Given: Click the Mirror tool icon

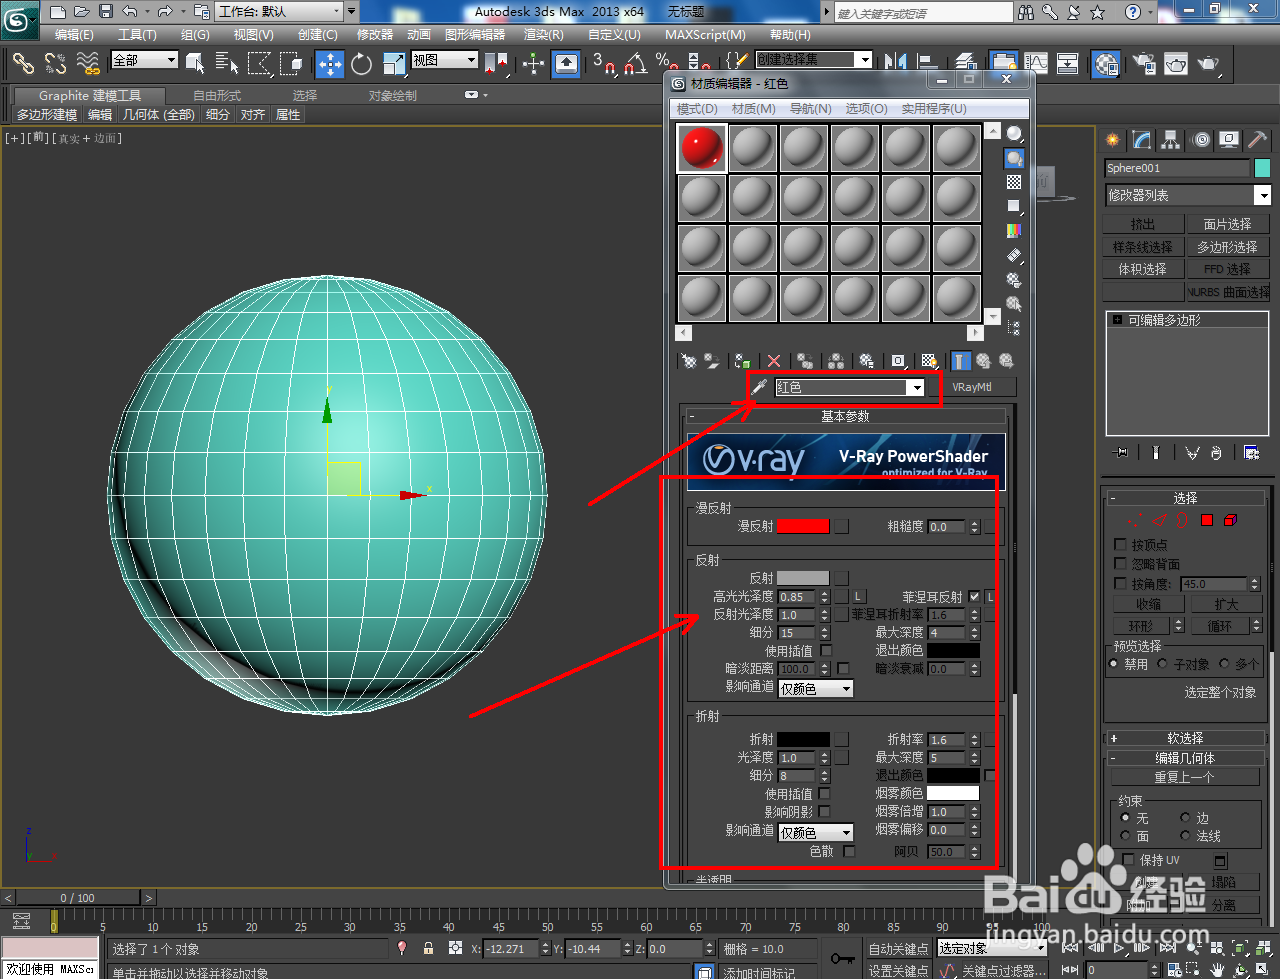Looking at the screenshot, I should (x=897, y=64).
